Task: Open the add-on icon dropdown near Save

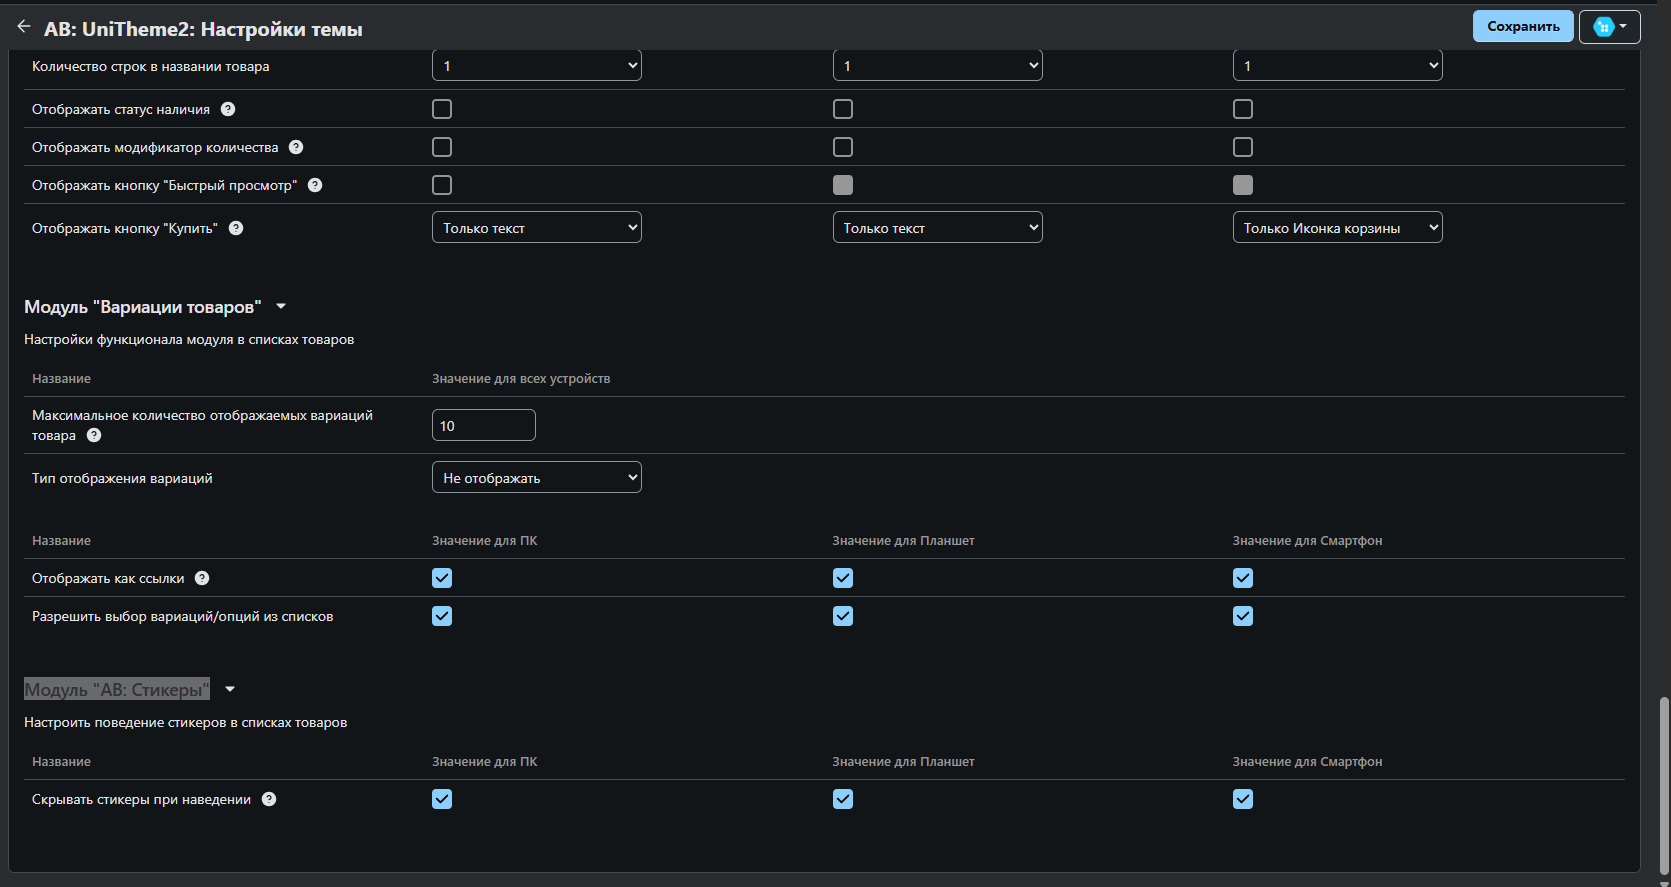Action: coord(1609,27)
